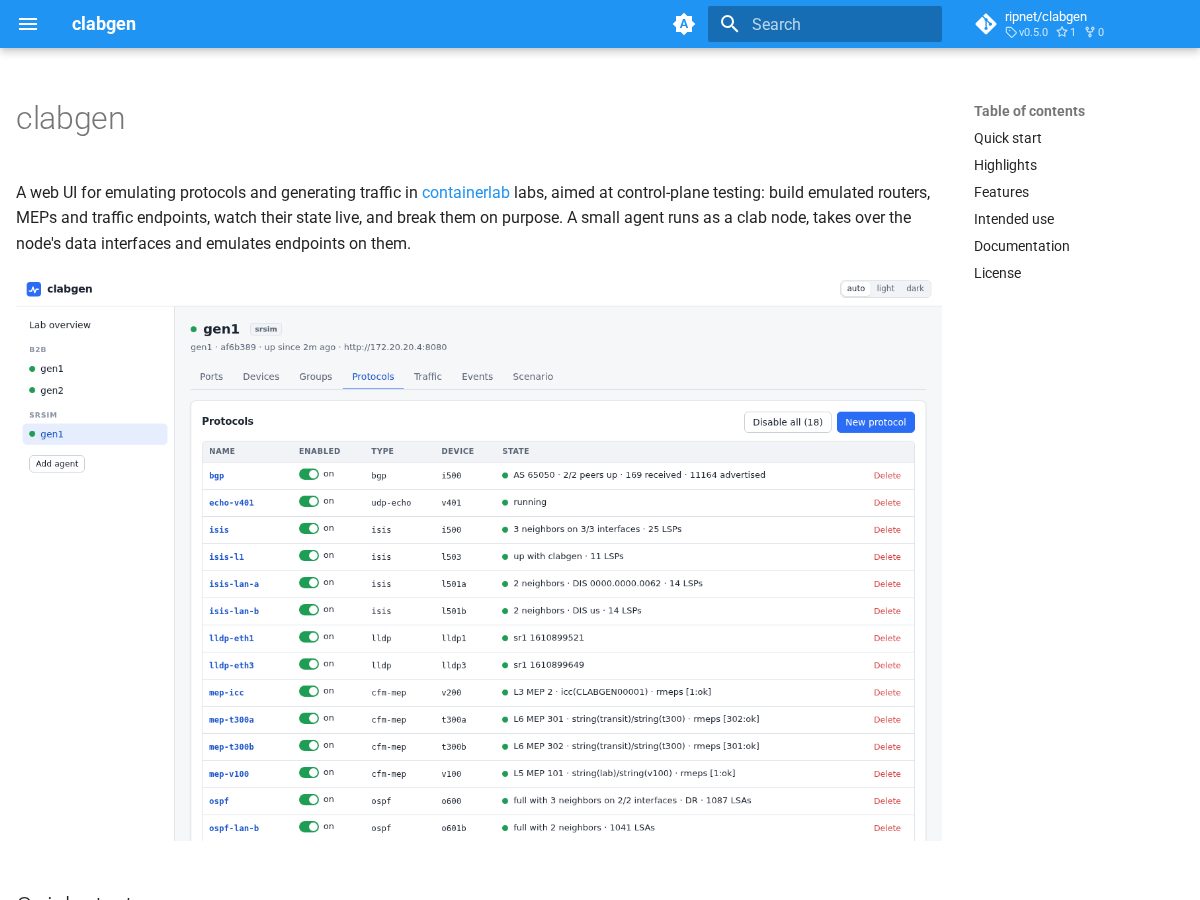Navigate to the Documentation section
Image resolution: width=1200 pixels, height=900 pixels.
pos(1022,246)
